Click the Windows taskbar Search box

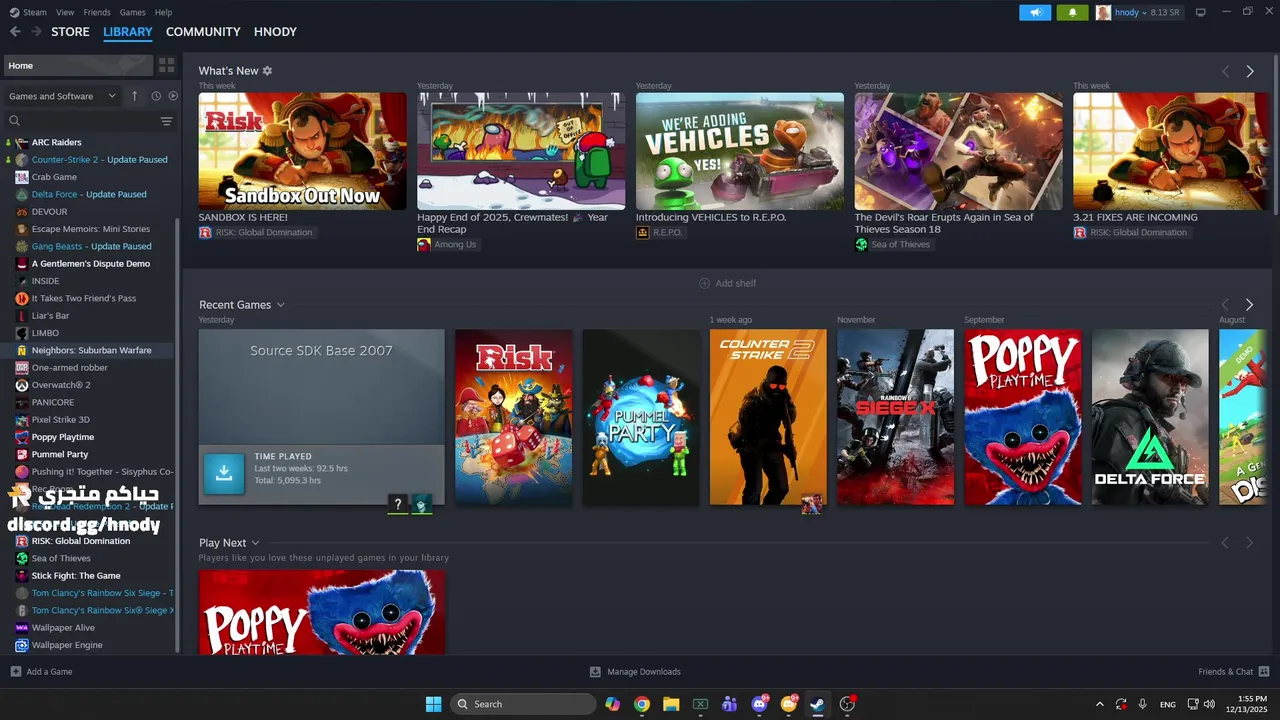tap(523, 704)
